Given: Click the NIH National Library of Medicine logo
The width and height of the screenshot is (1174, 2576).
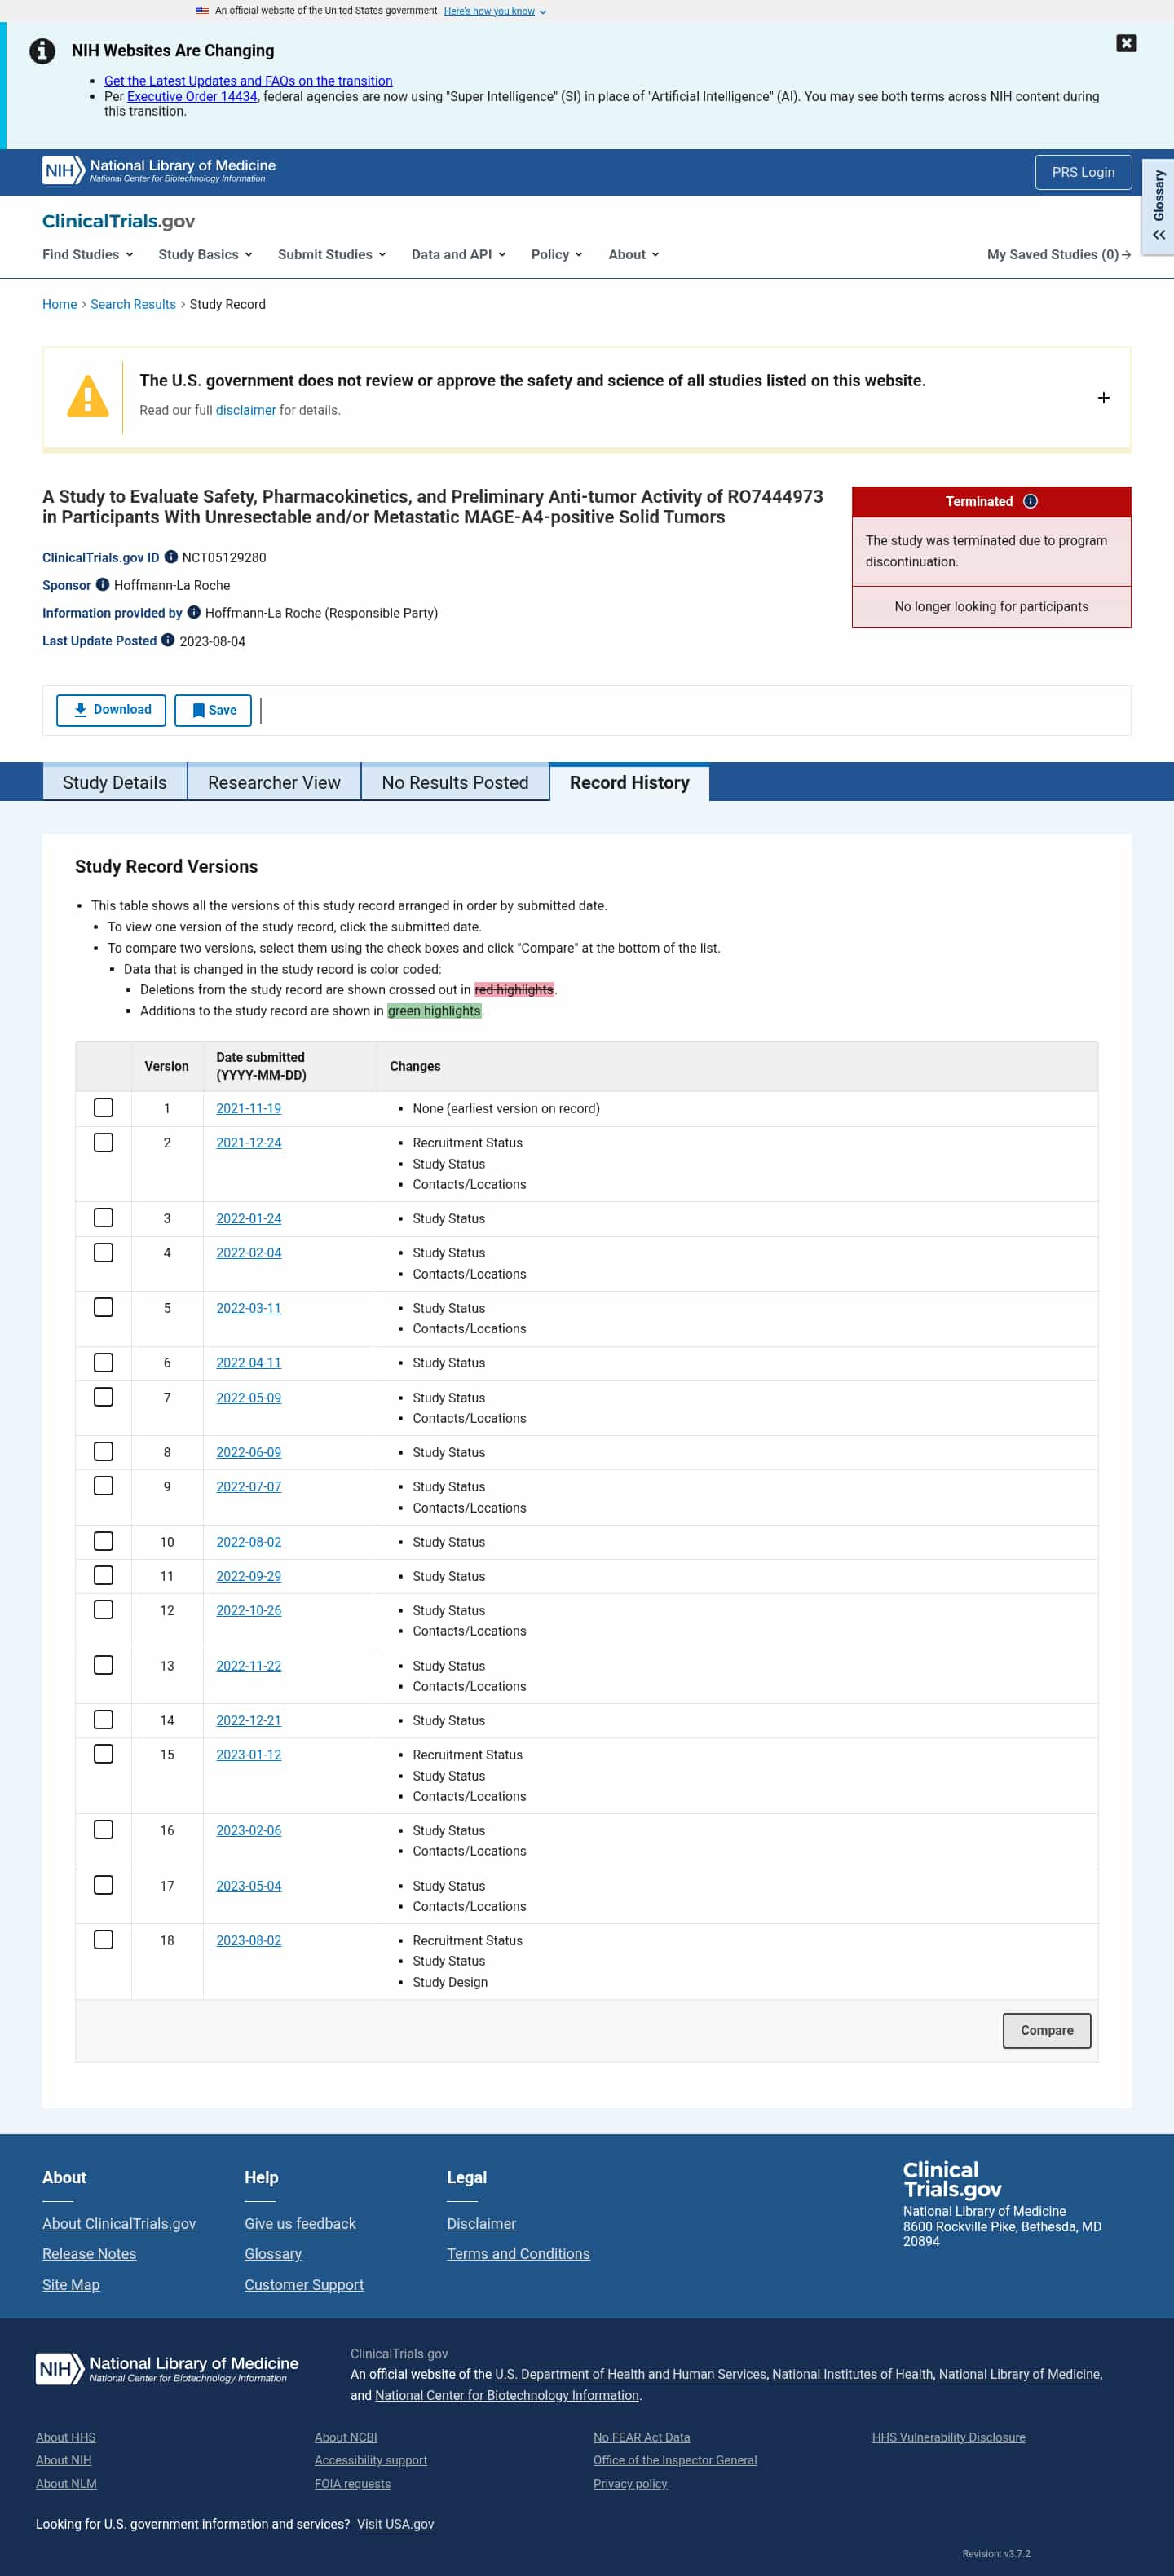Looking at the screenshot, I should (159, 171).
